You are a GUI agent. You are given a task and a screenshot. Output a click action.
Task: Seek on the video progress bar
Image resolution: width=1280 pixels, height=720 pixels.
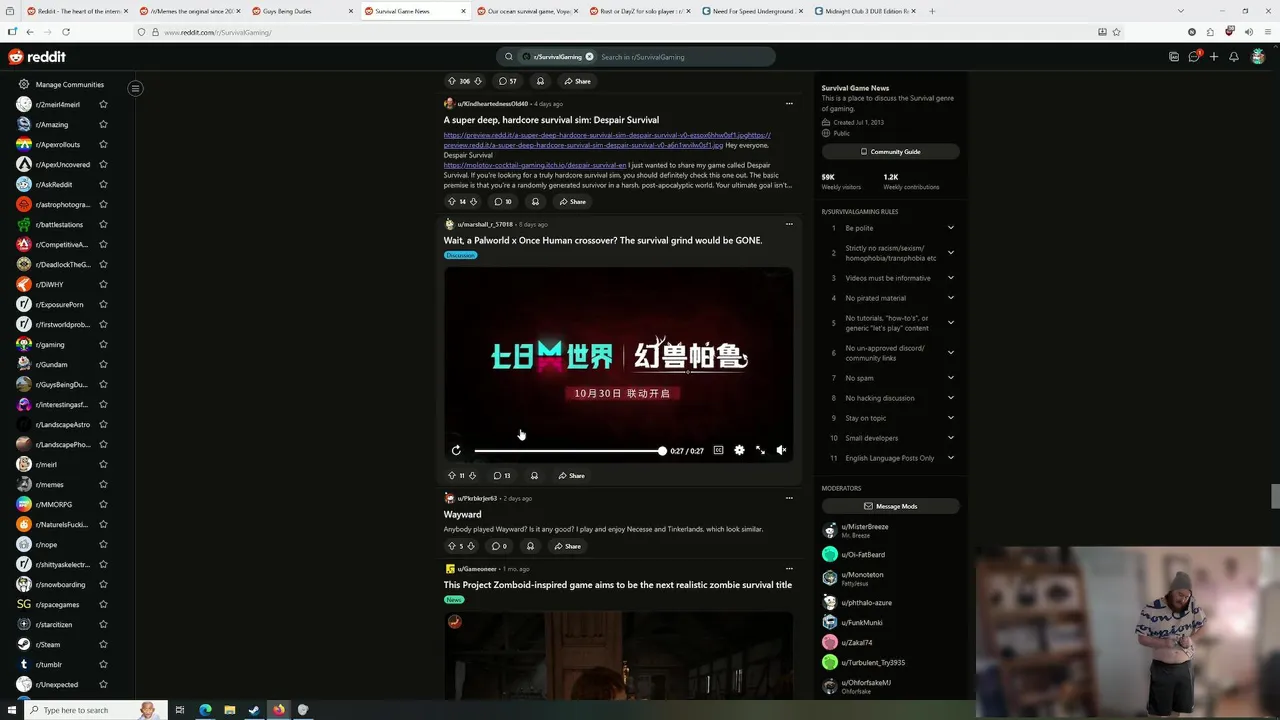coord(570,451)
